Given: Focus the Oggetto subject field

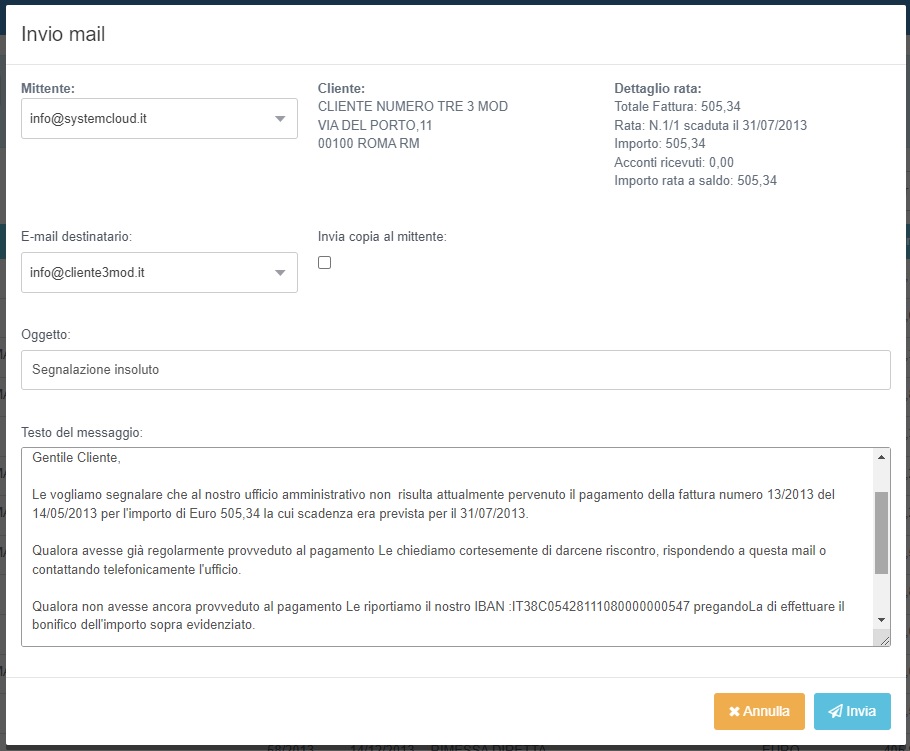Looking at the screenshot, I should tap(455, 370).
